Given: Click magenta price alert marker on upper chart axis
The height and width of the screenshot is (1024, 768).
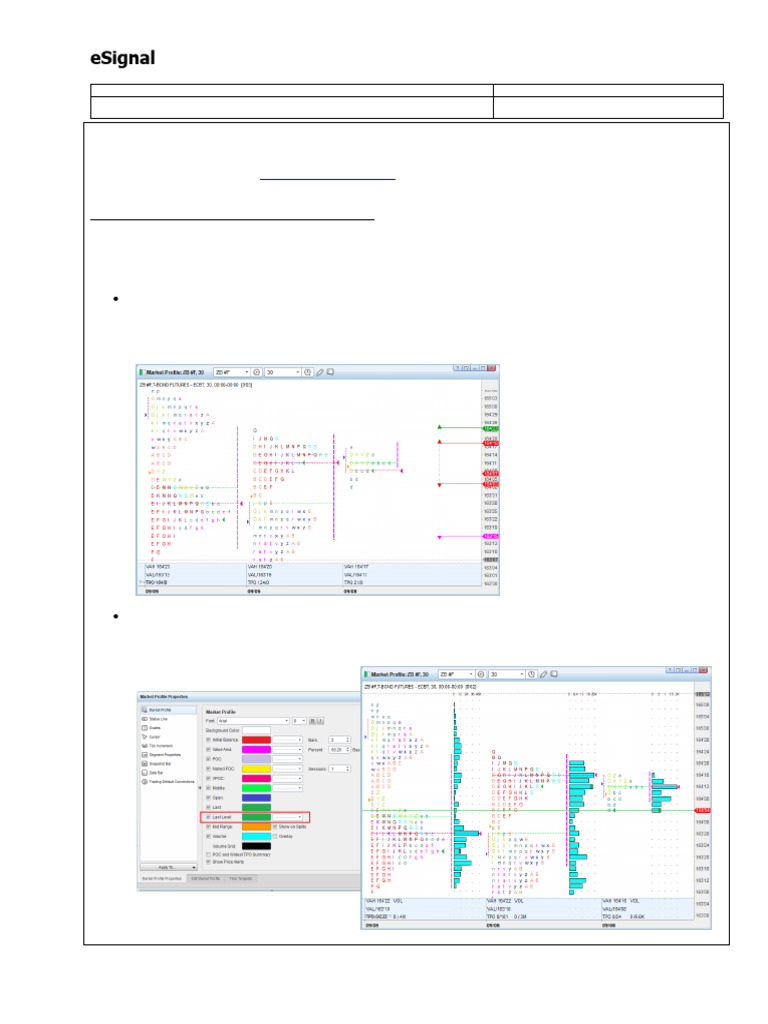Looking at the screenshot, I should pos(490,536).
